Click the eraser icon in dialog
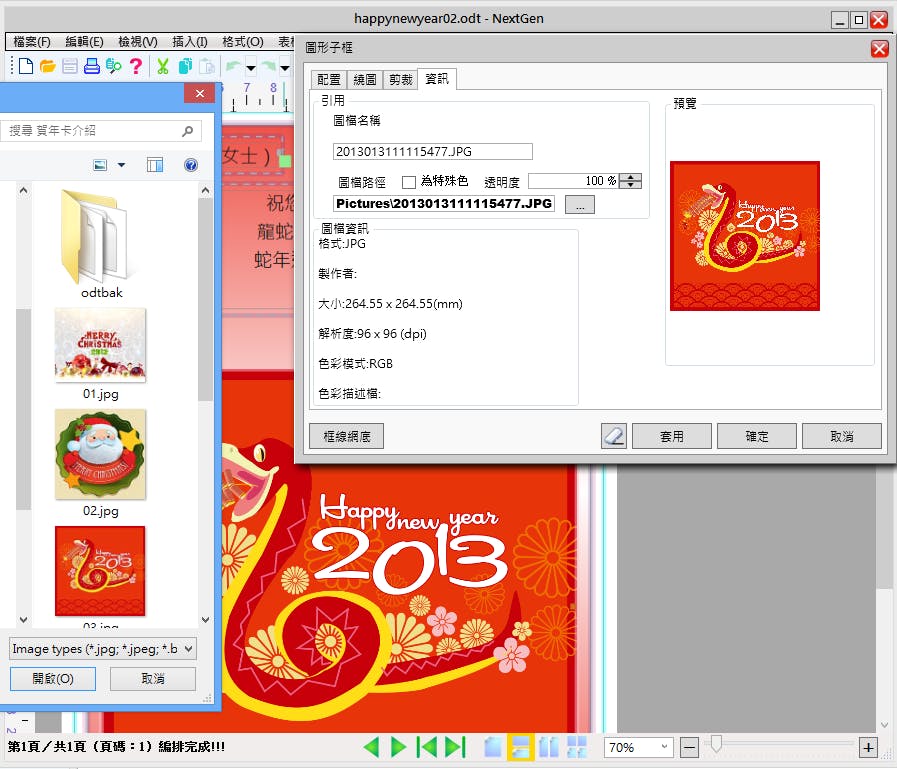The height and width of the screenshot is (769, 897). [x=613, y=436]
